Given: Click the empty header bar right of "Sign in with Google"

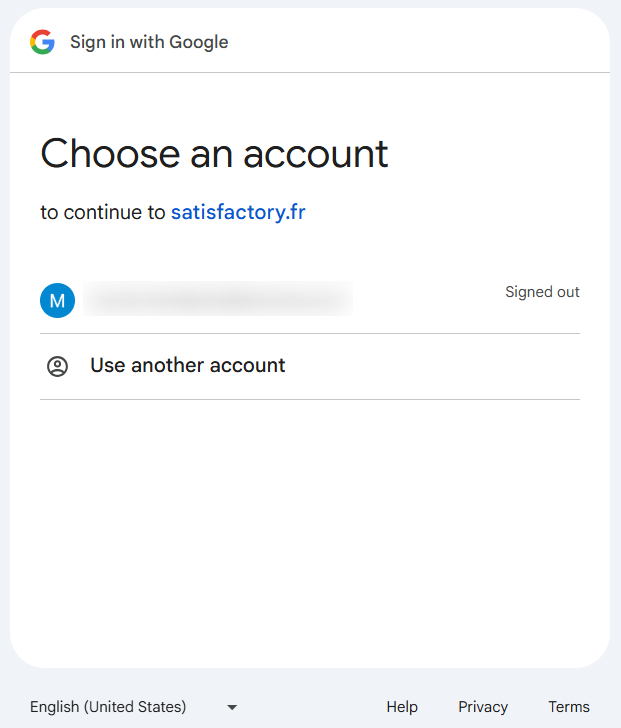Looking at the screenshot, I should [420, 42].
